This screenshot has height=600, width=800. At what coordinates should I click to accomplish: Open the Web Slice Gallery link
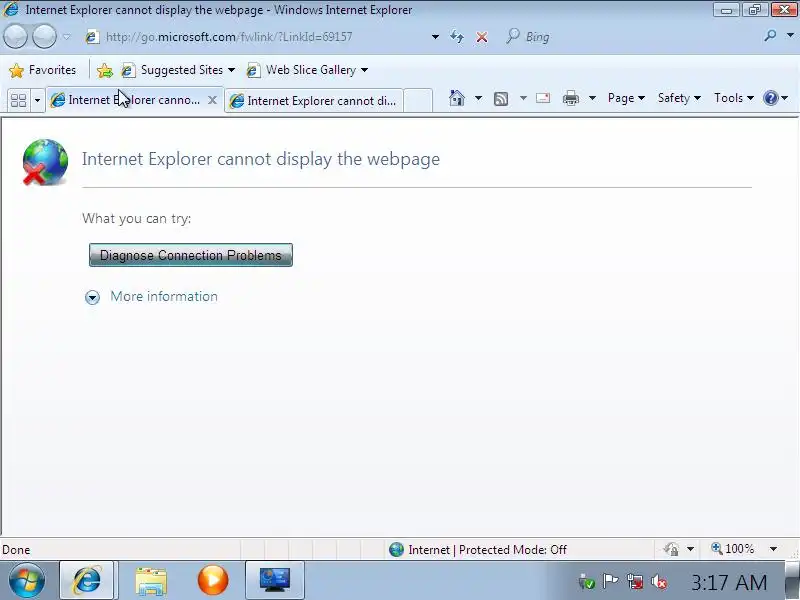tap(307, 70)
